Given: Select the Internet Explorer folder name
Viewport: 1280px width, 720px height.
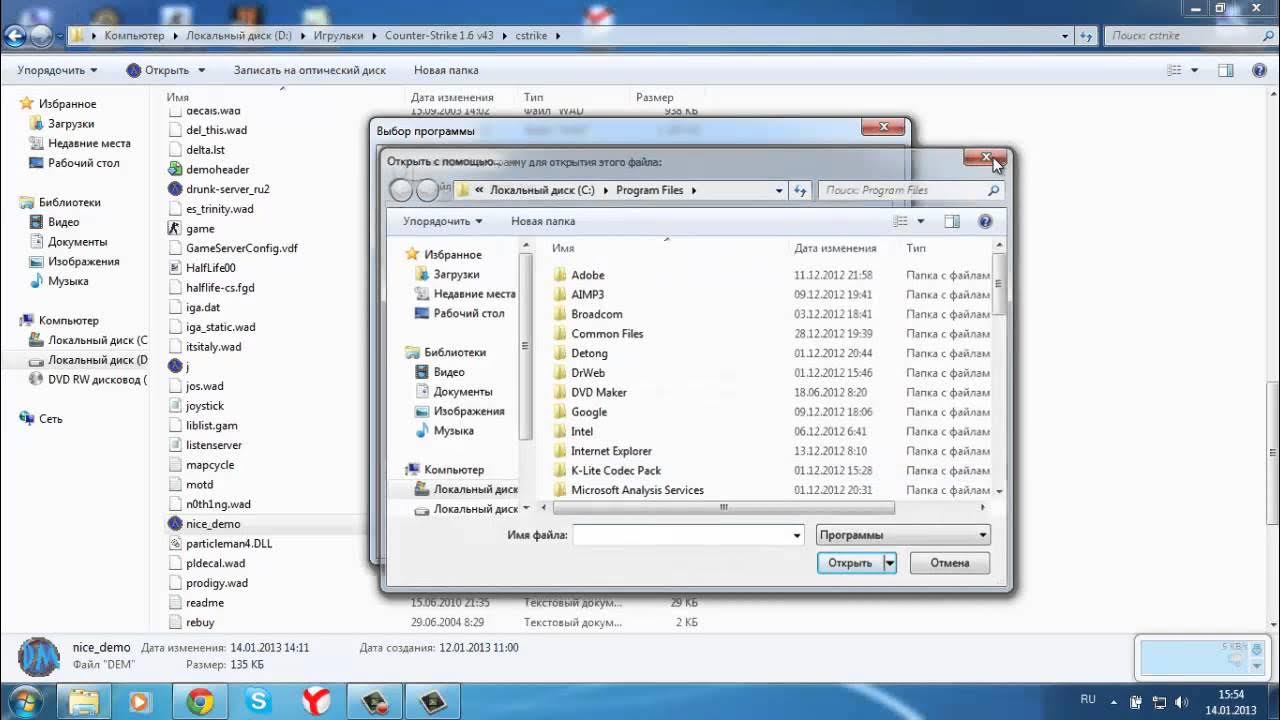Looking at the screenshot, I should [611, 451].
